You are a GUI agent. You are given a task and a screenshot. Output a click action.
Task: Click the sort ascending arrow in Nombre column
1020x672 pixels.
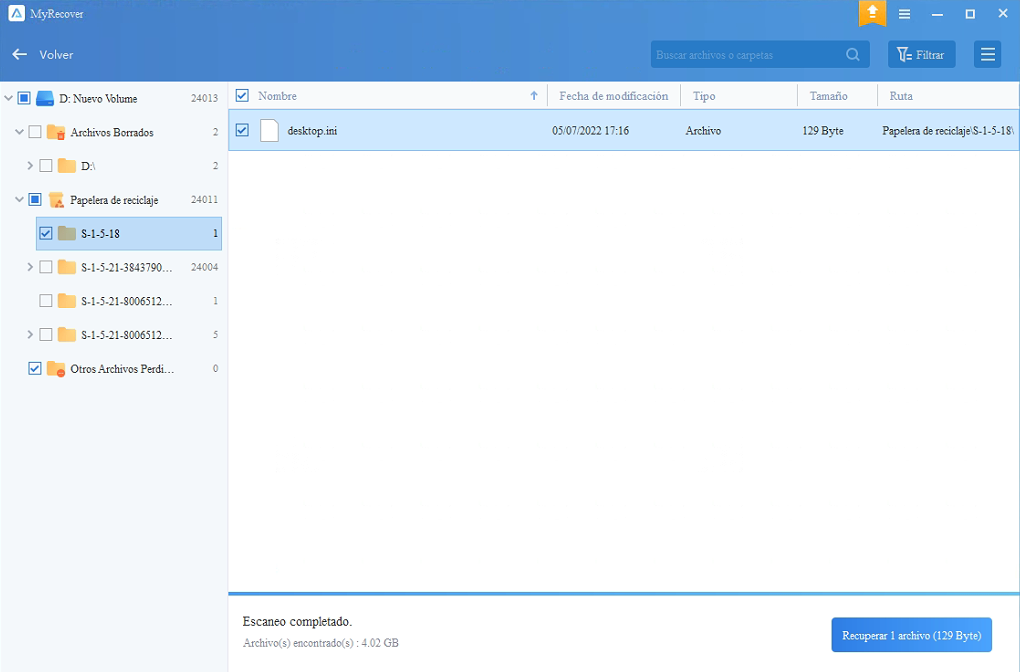[534, 96]
